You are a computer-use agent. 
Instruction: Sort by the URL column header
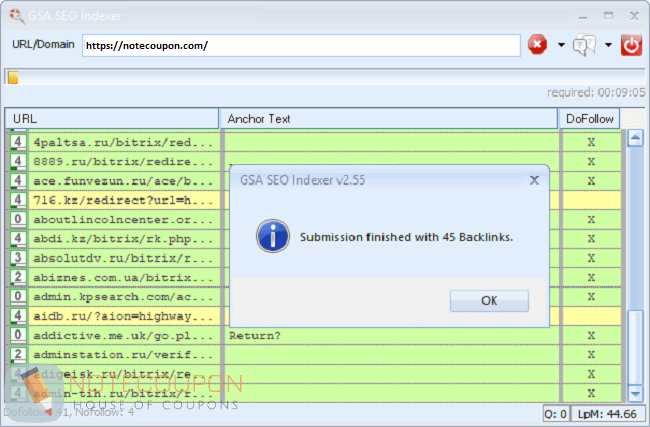pyautogui.click(x=112, y=119)
